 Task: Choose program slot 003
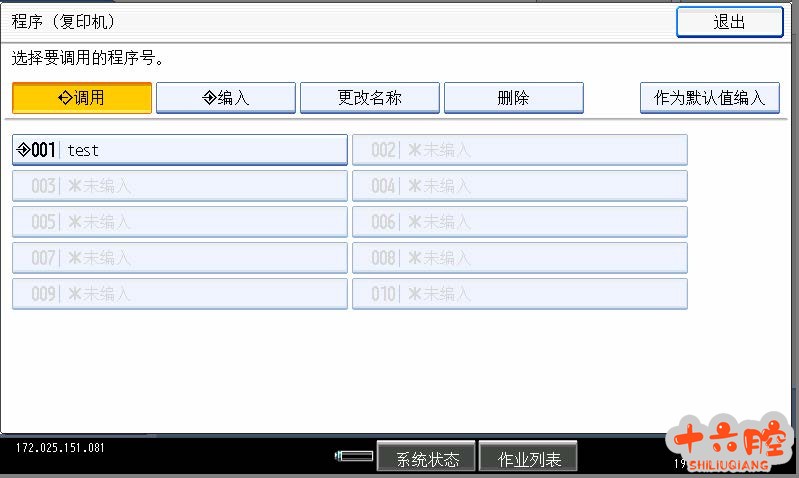[180, 186]
